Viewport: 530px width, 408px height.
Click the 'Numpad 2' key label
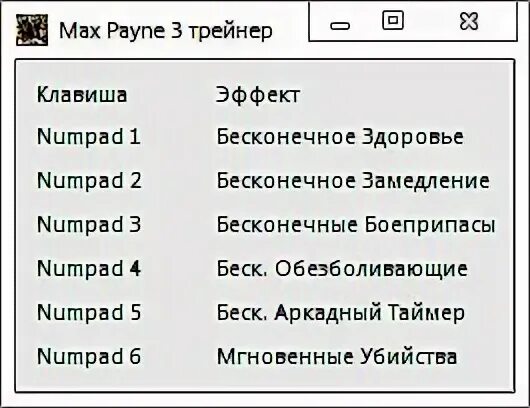coord(89,181)
